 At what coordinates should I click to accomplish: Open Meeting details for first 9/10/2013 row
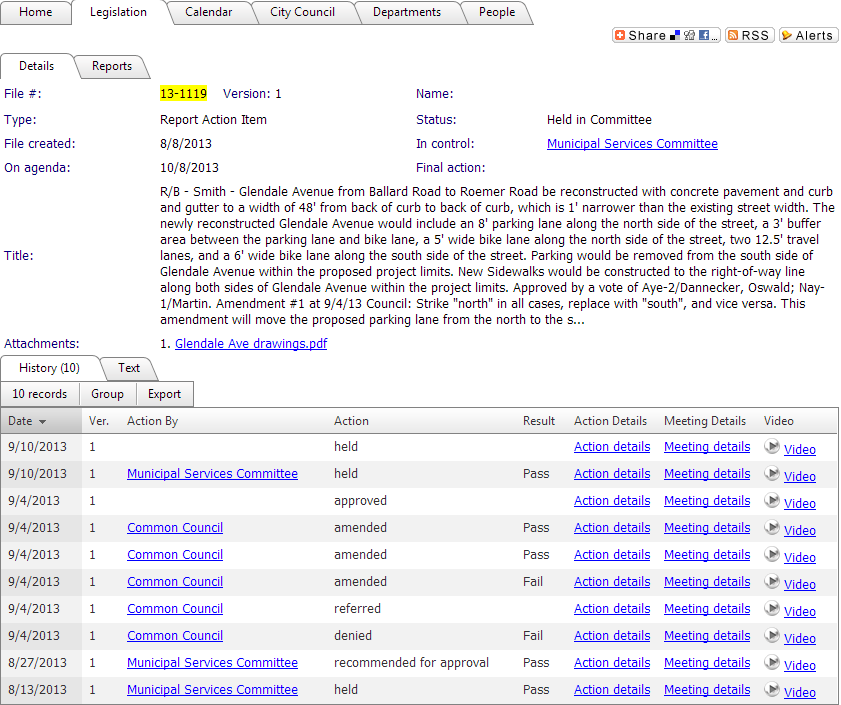pyautogui.click(x=707, y=447)
